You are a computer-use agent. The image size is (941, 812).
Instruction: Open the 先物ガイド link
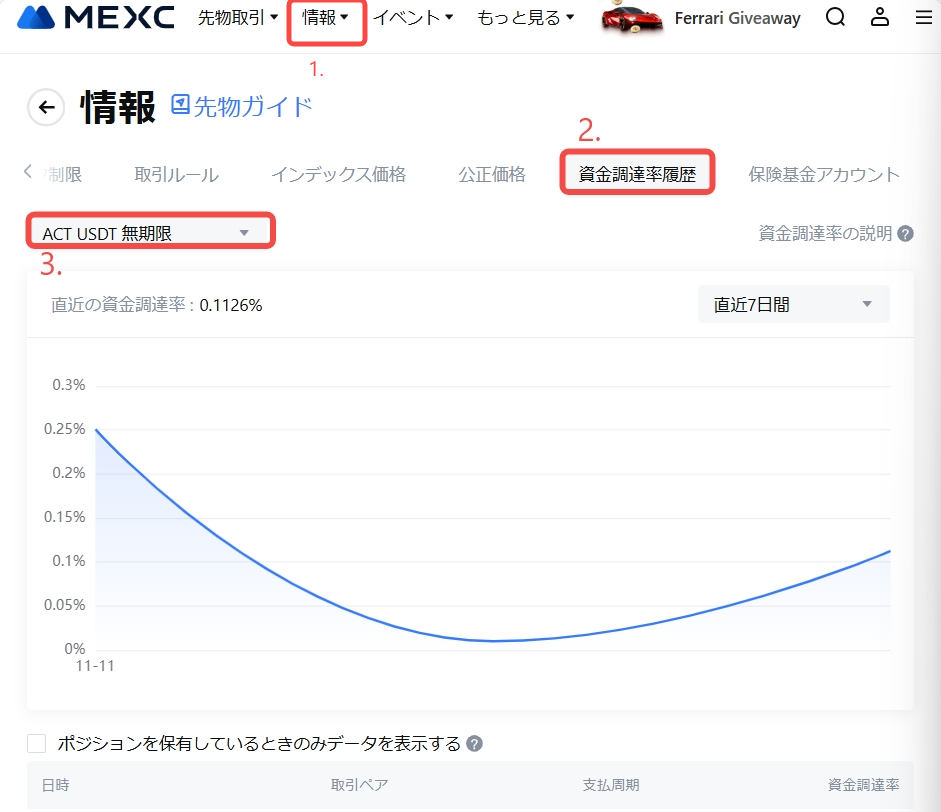[x=242, y=106]
